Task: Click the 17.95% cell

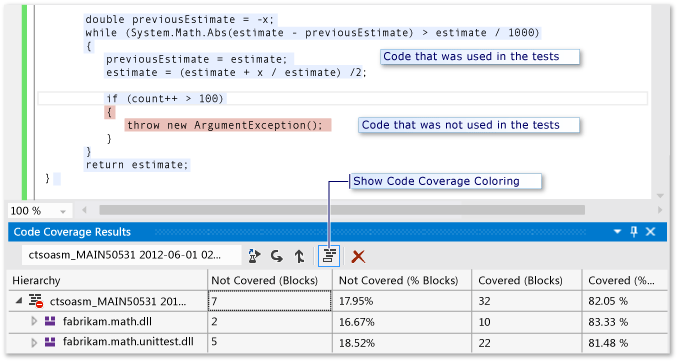Action: click(402, 301)
